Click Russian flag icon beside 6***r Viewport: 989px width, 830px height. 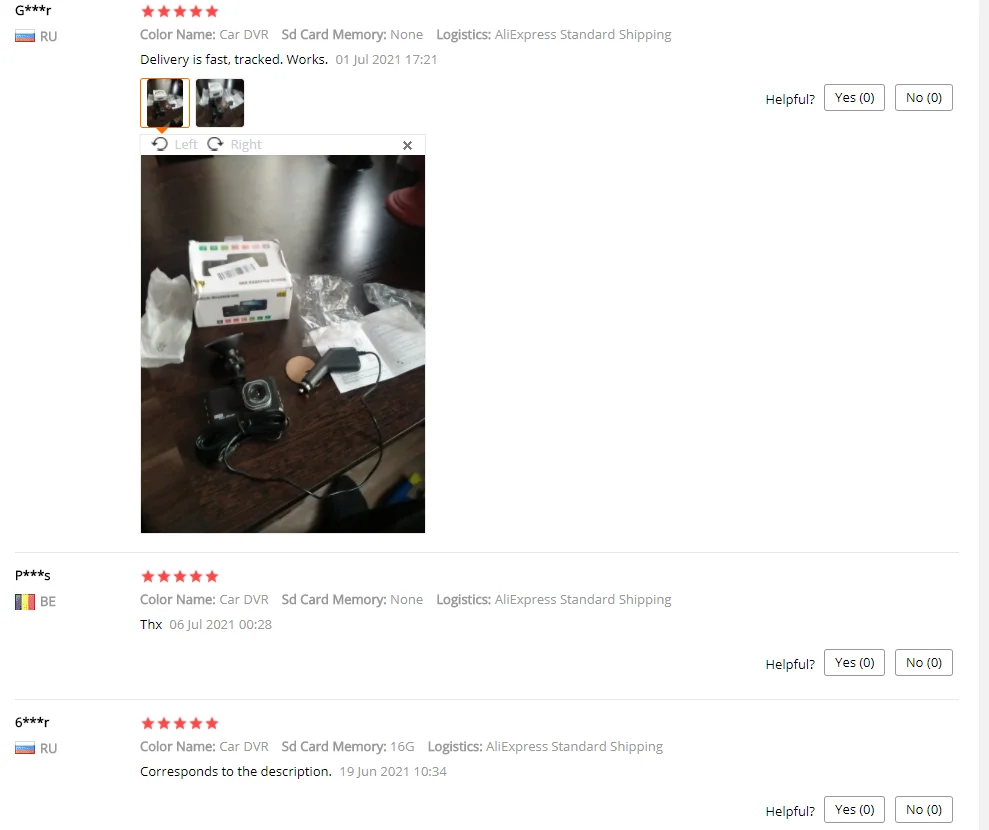(x=25, y=749)
